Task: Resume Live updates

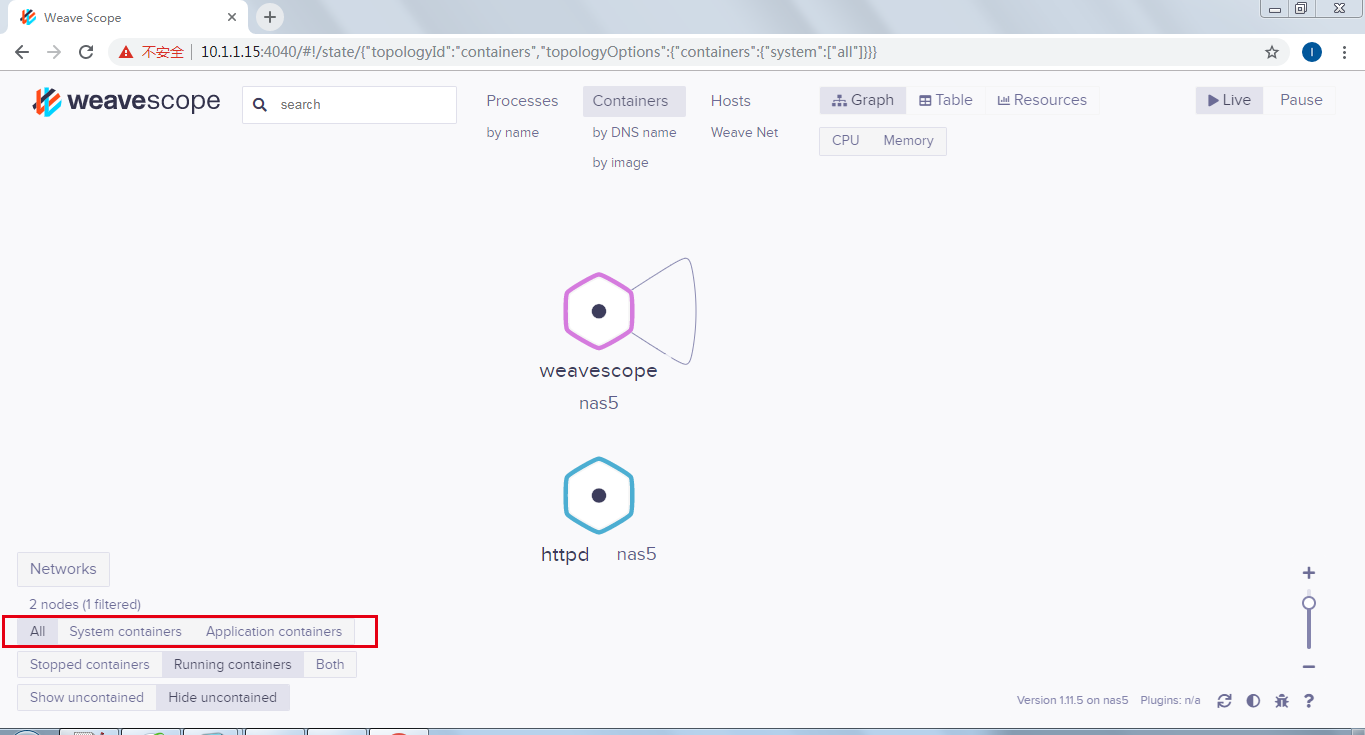Action: point(1229,100)
